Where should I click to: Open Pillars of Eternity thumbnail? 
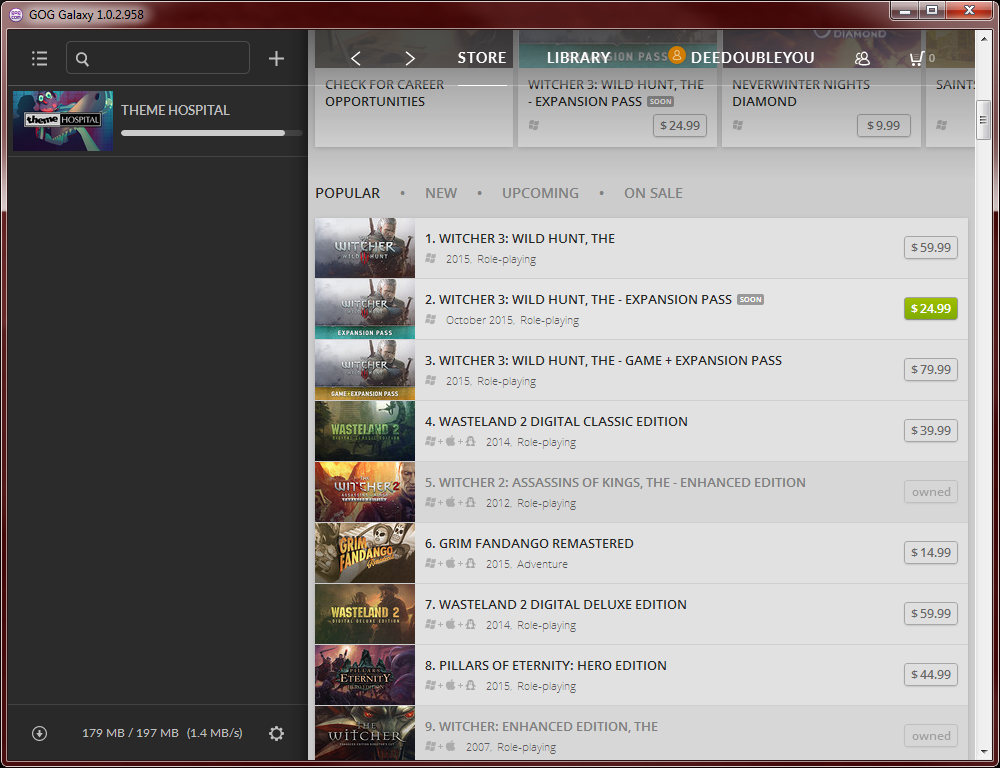coord(364,675)
